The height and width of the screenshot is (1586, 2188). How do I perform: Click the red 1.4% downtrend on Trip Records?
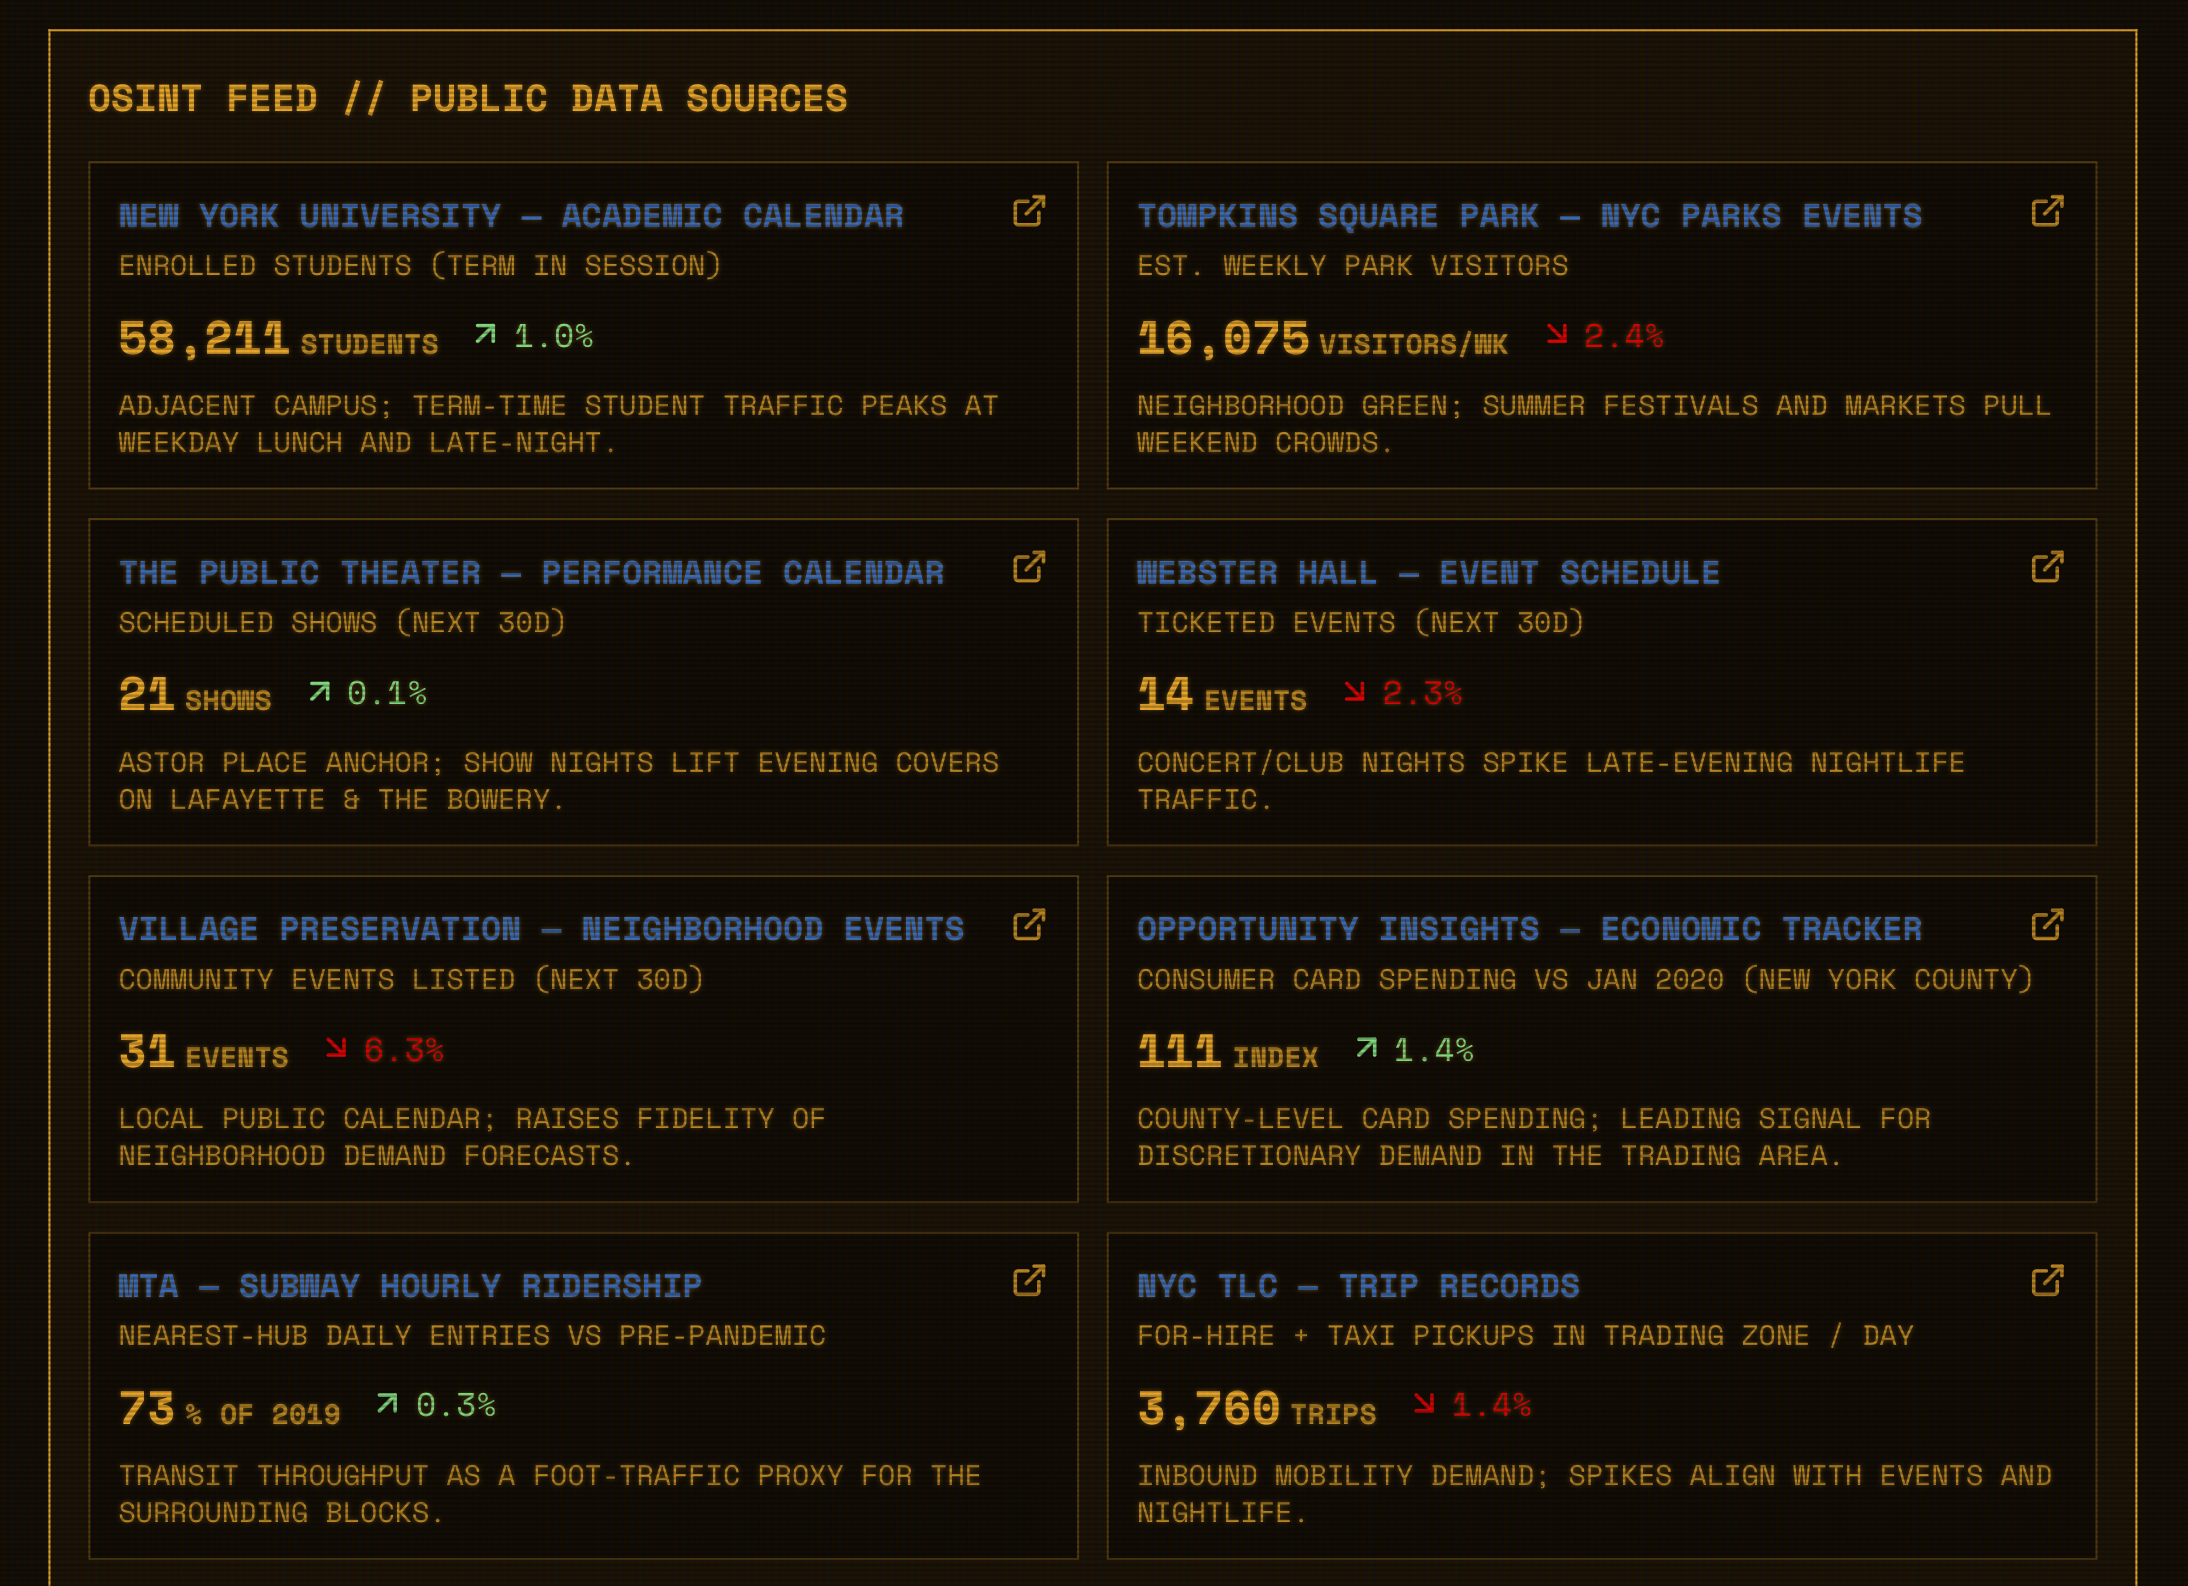point(1473,1406)
